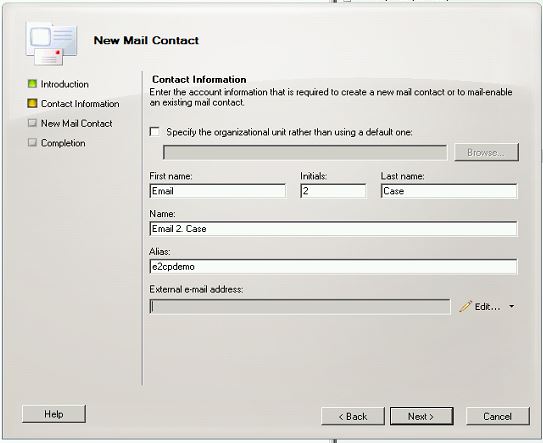Click the Alias label
543x443 pixels.
coord(160,251)
